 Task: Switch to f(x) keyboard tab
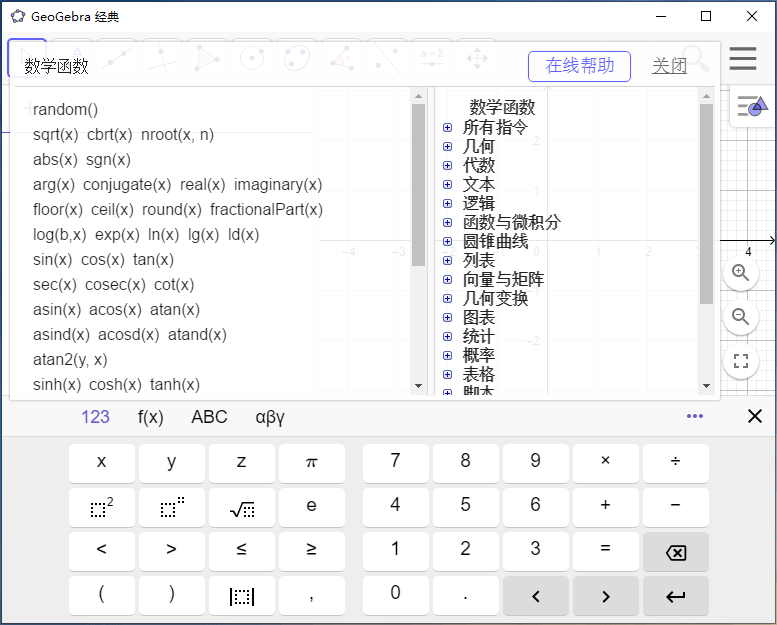pos(151,417)
